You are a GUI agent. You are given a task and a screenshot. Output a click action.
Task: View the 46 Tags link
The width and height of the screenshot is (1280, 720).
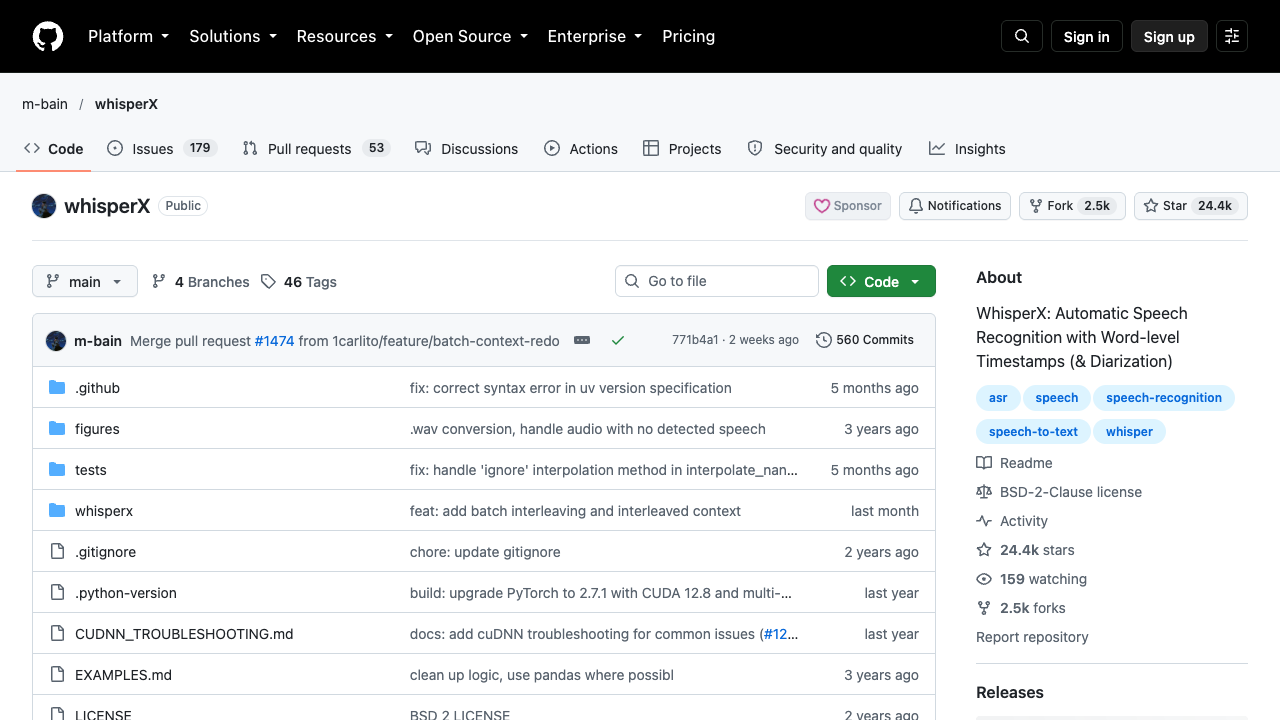coord(299,282)
